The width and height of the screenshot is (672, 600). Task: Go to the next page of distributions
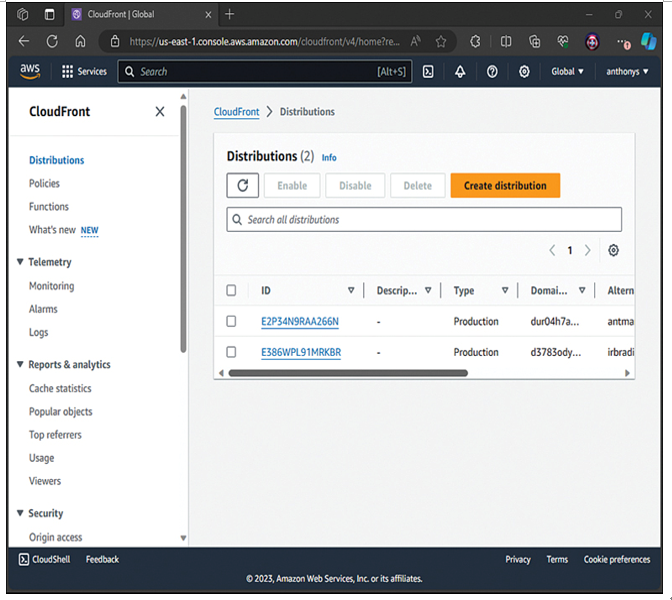588,250
